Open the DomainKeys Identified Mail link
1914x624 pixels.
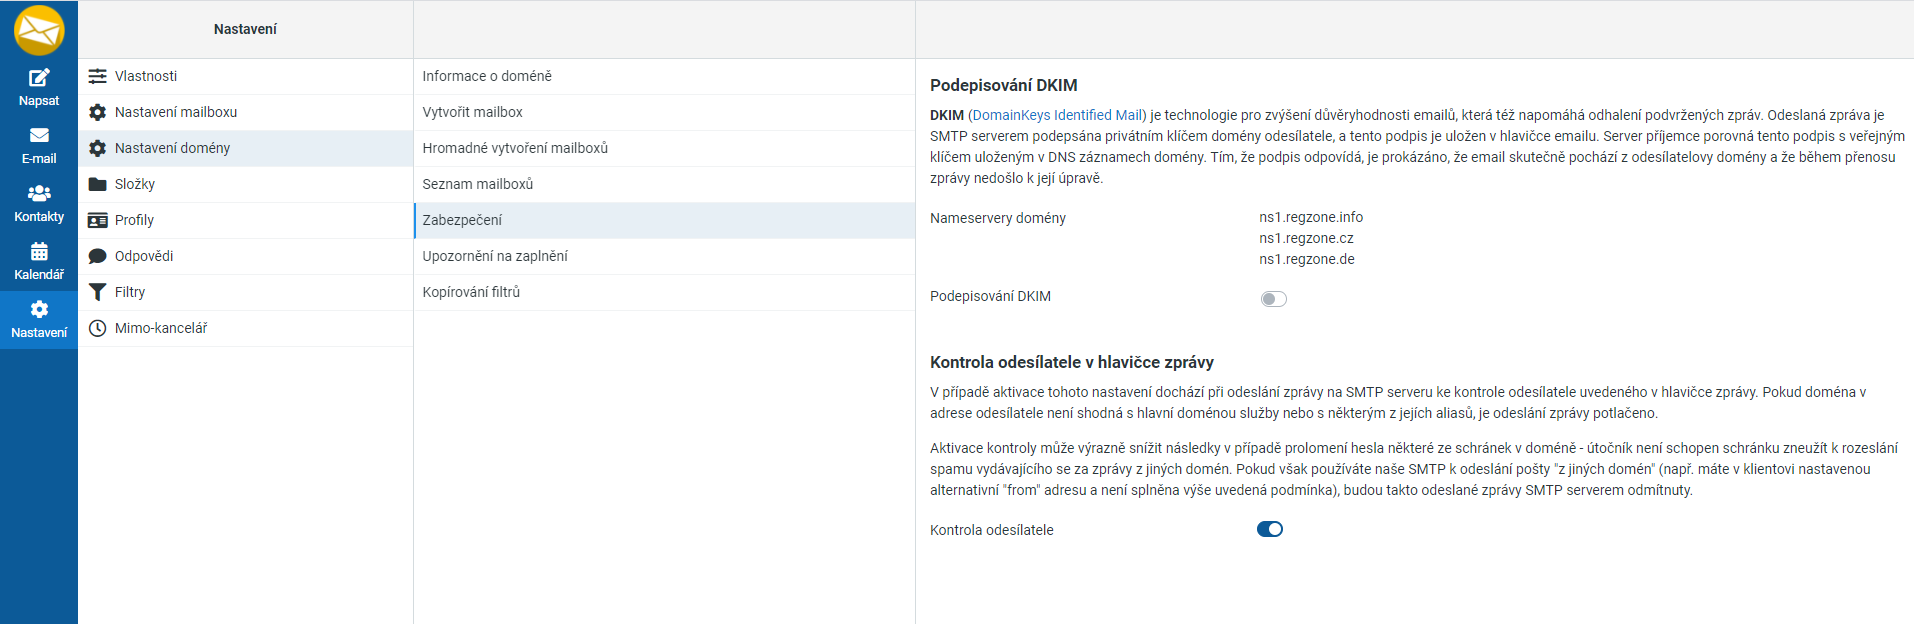pyautogui.click(x=1057, y=115)
